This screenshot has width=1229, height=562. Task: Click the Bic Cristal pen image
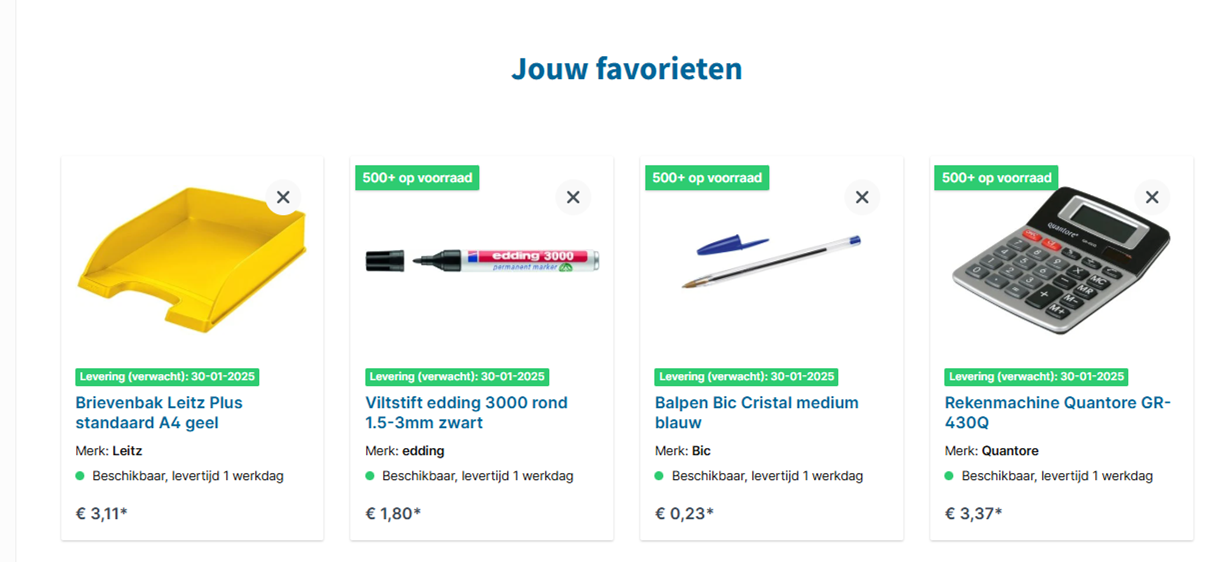click(770, 262)
